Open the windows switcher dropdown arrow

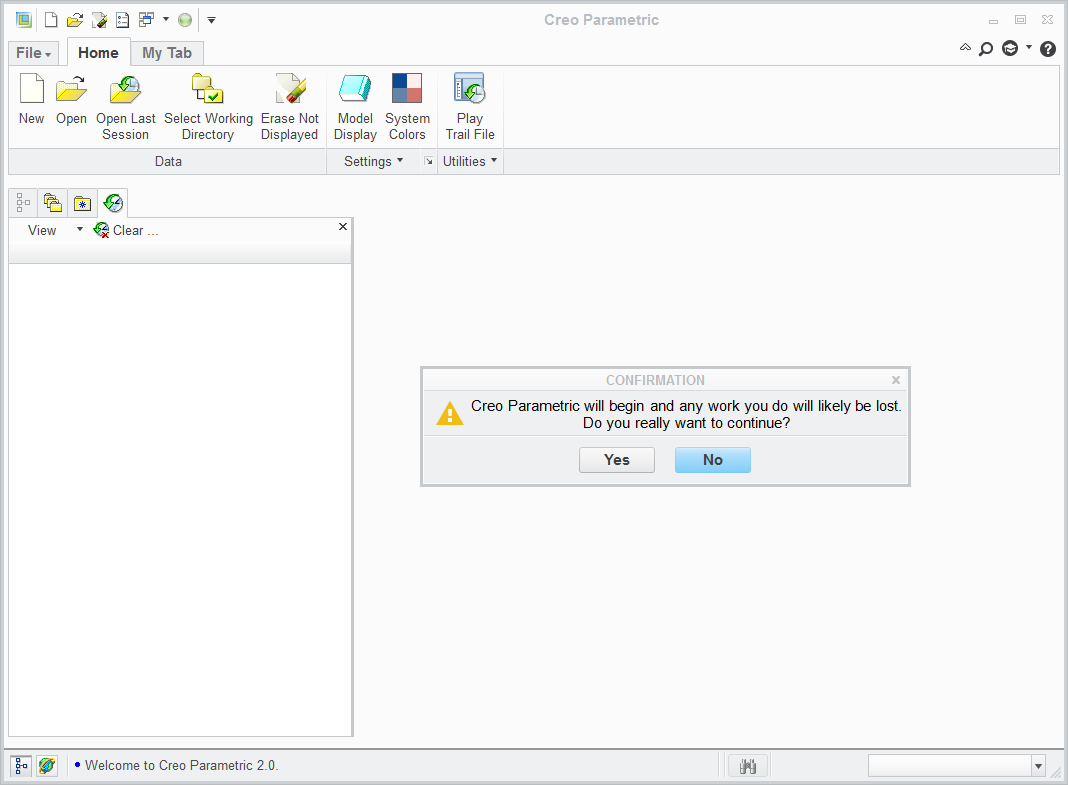coord(166,19)
